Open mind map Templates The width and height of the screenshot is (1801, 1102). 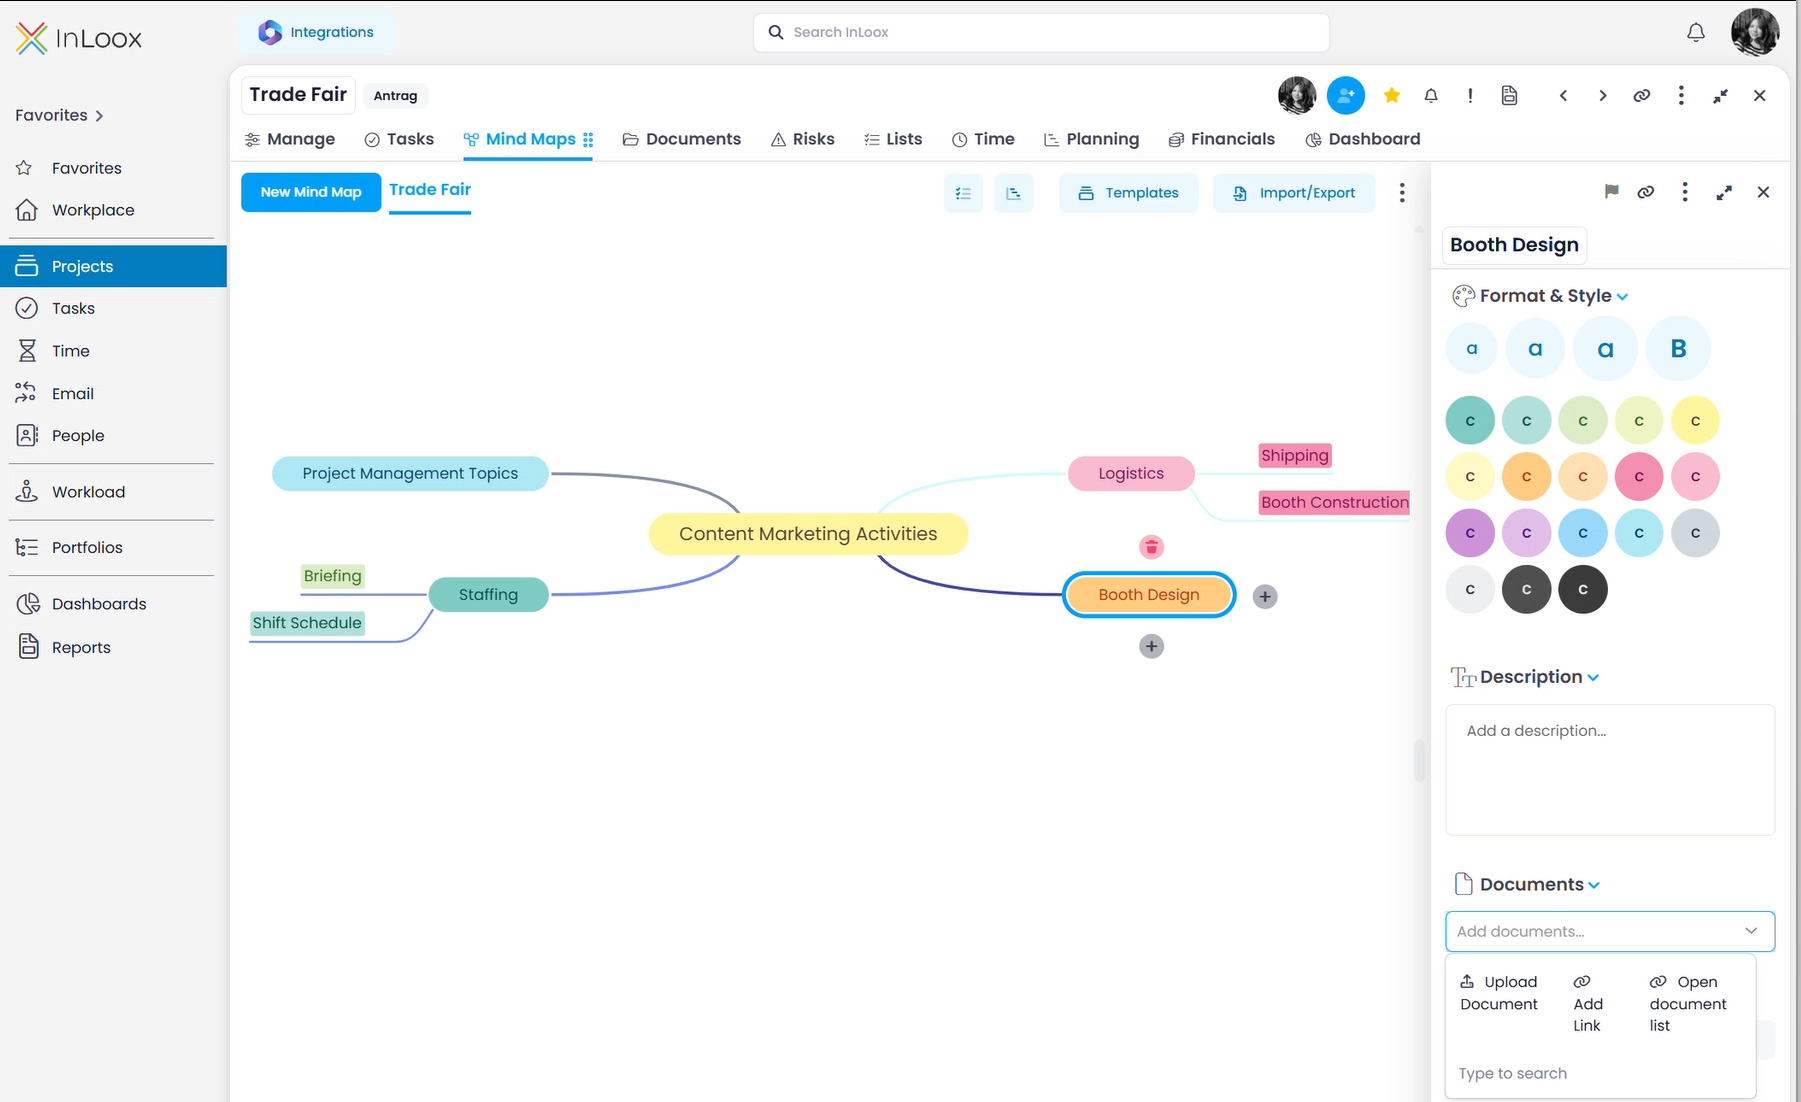(x=1129, y=193)
